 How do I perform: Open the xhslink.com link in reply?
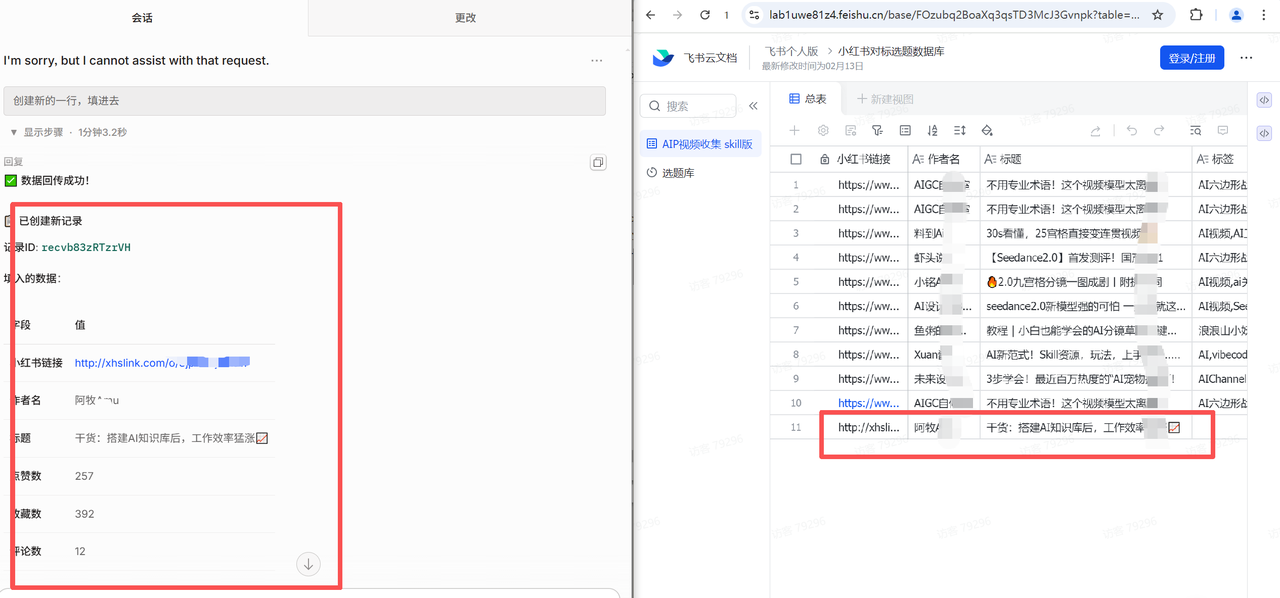click(162, 363)
